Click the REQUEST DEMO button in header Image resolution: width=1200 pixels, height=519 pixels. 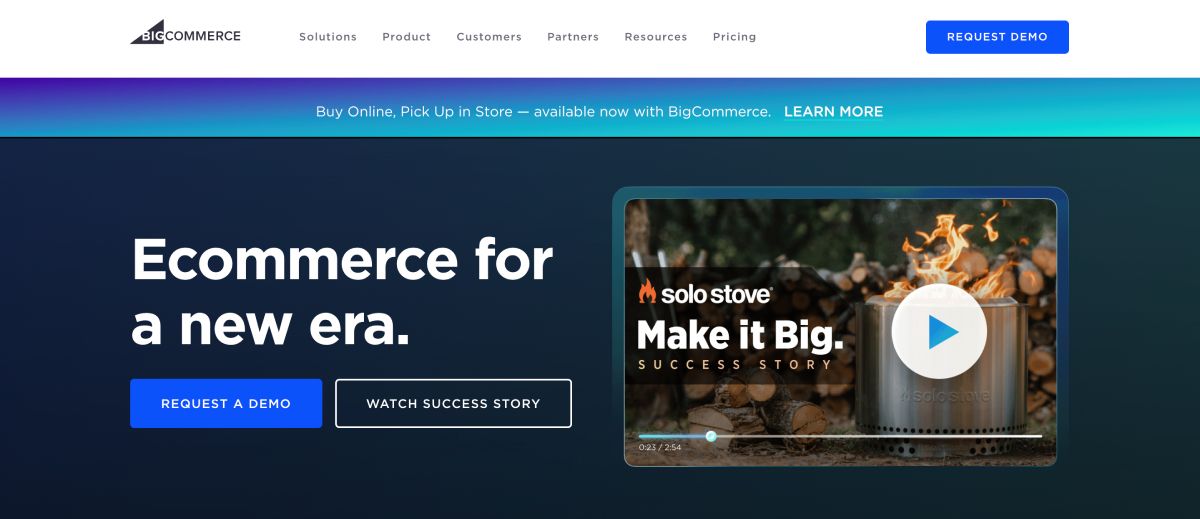[x=997, y=37]
